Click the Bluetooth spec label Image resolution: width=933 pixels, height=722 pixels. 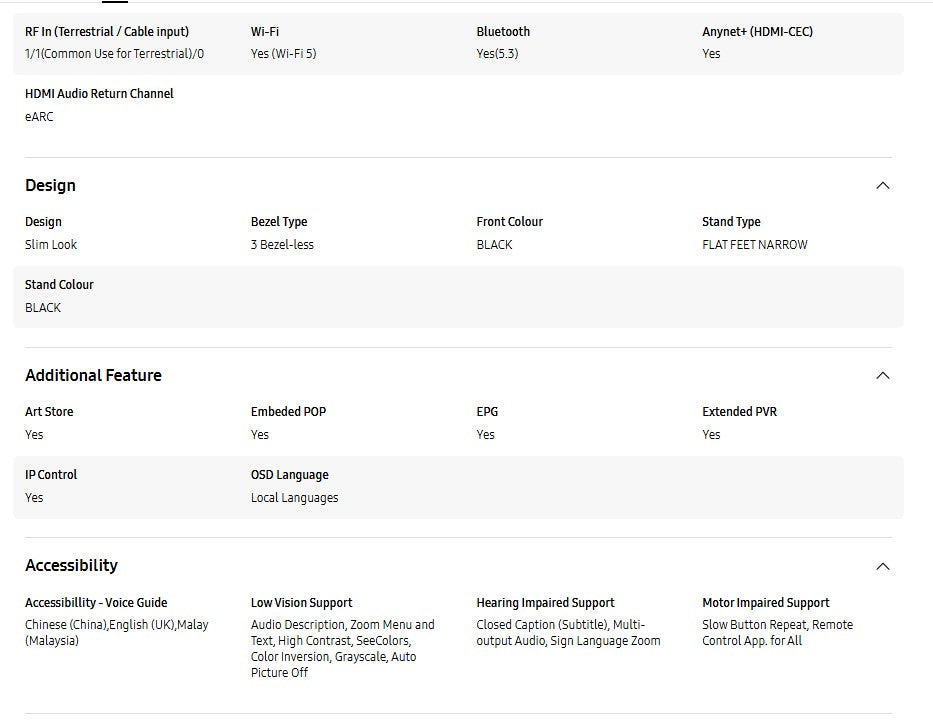(503, 32)
